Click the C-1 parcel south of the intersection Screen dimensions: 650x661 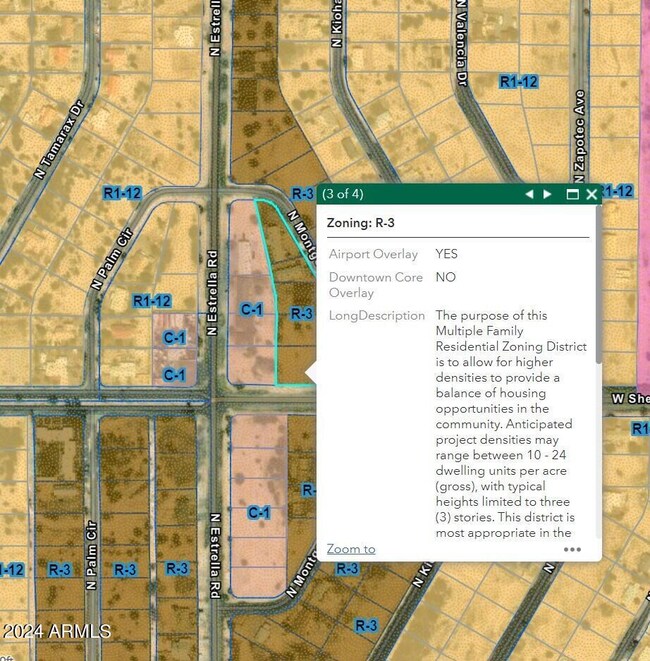[x=259, y=513]
